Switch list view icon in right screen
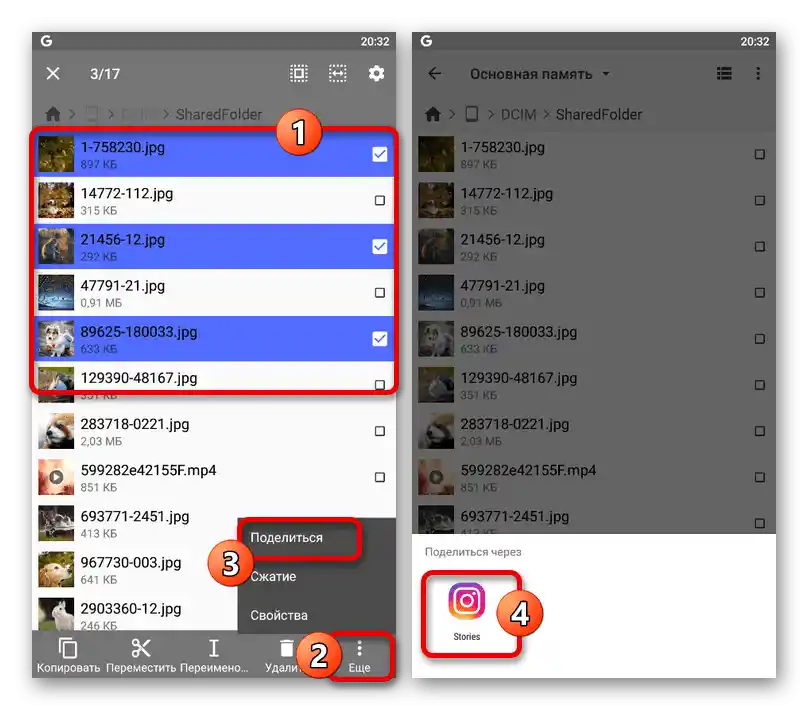Image resolution: width=808 pixels, height=710 pixels. 724,74
